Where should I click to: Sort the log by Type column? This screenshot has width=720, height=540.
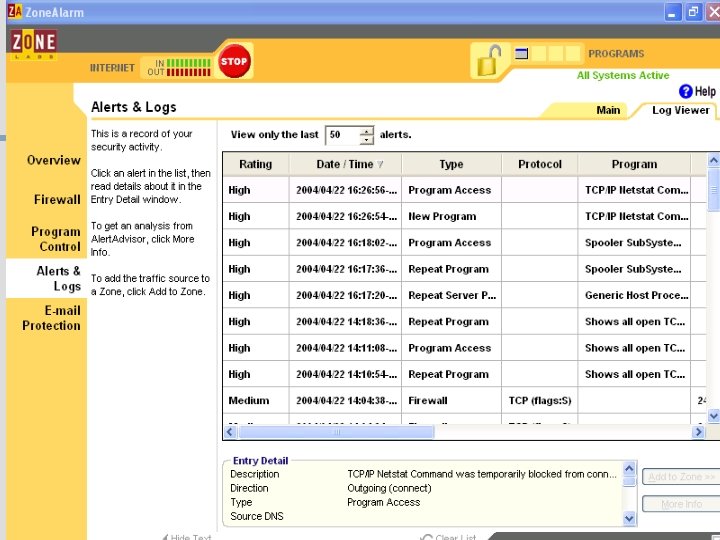coord(451,164)
